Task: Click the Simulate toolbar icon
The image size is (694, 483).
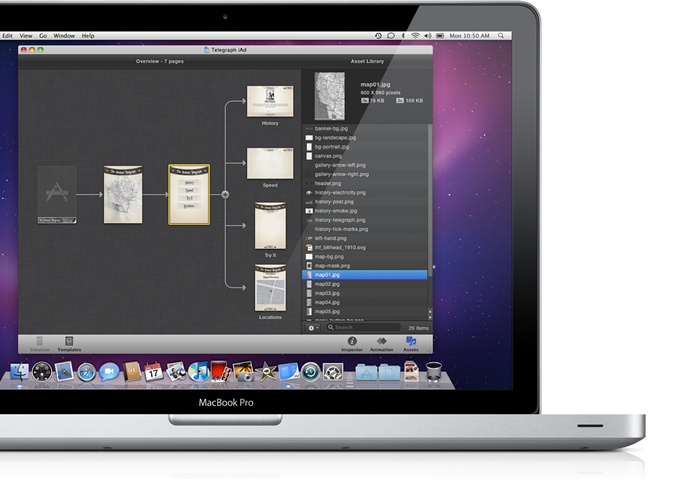Action: [39, 343]
